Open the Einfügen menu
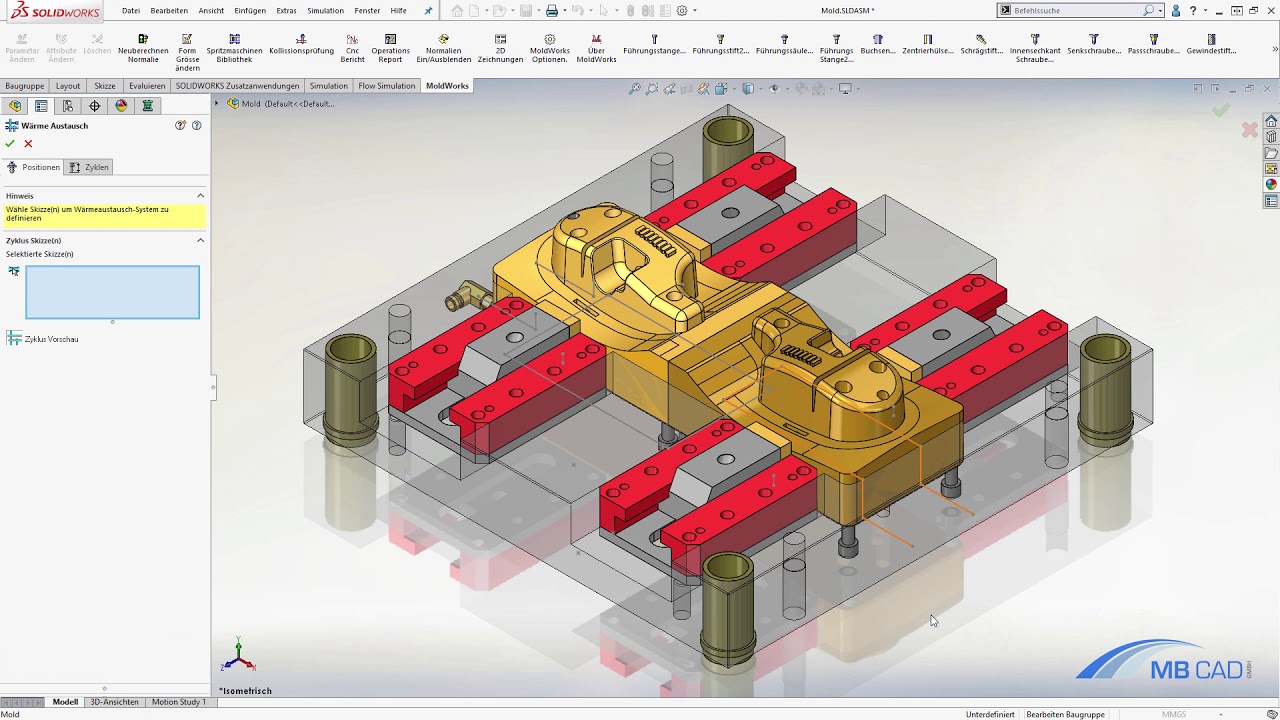The image size is (1280, 720). (x=250, y=10)
